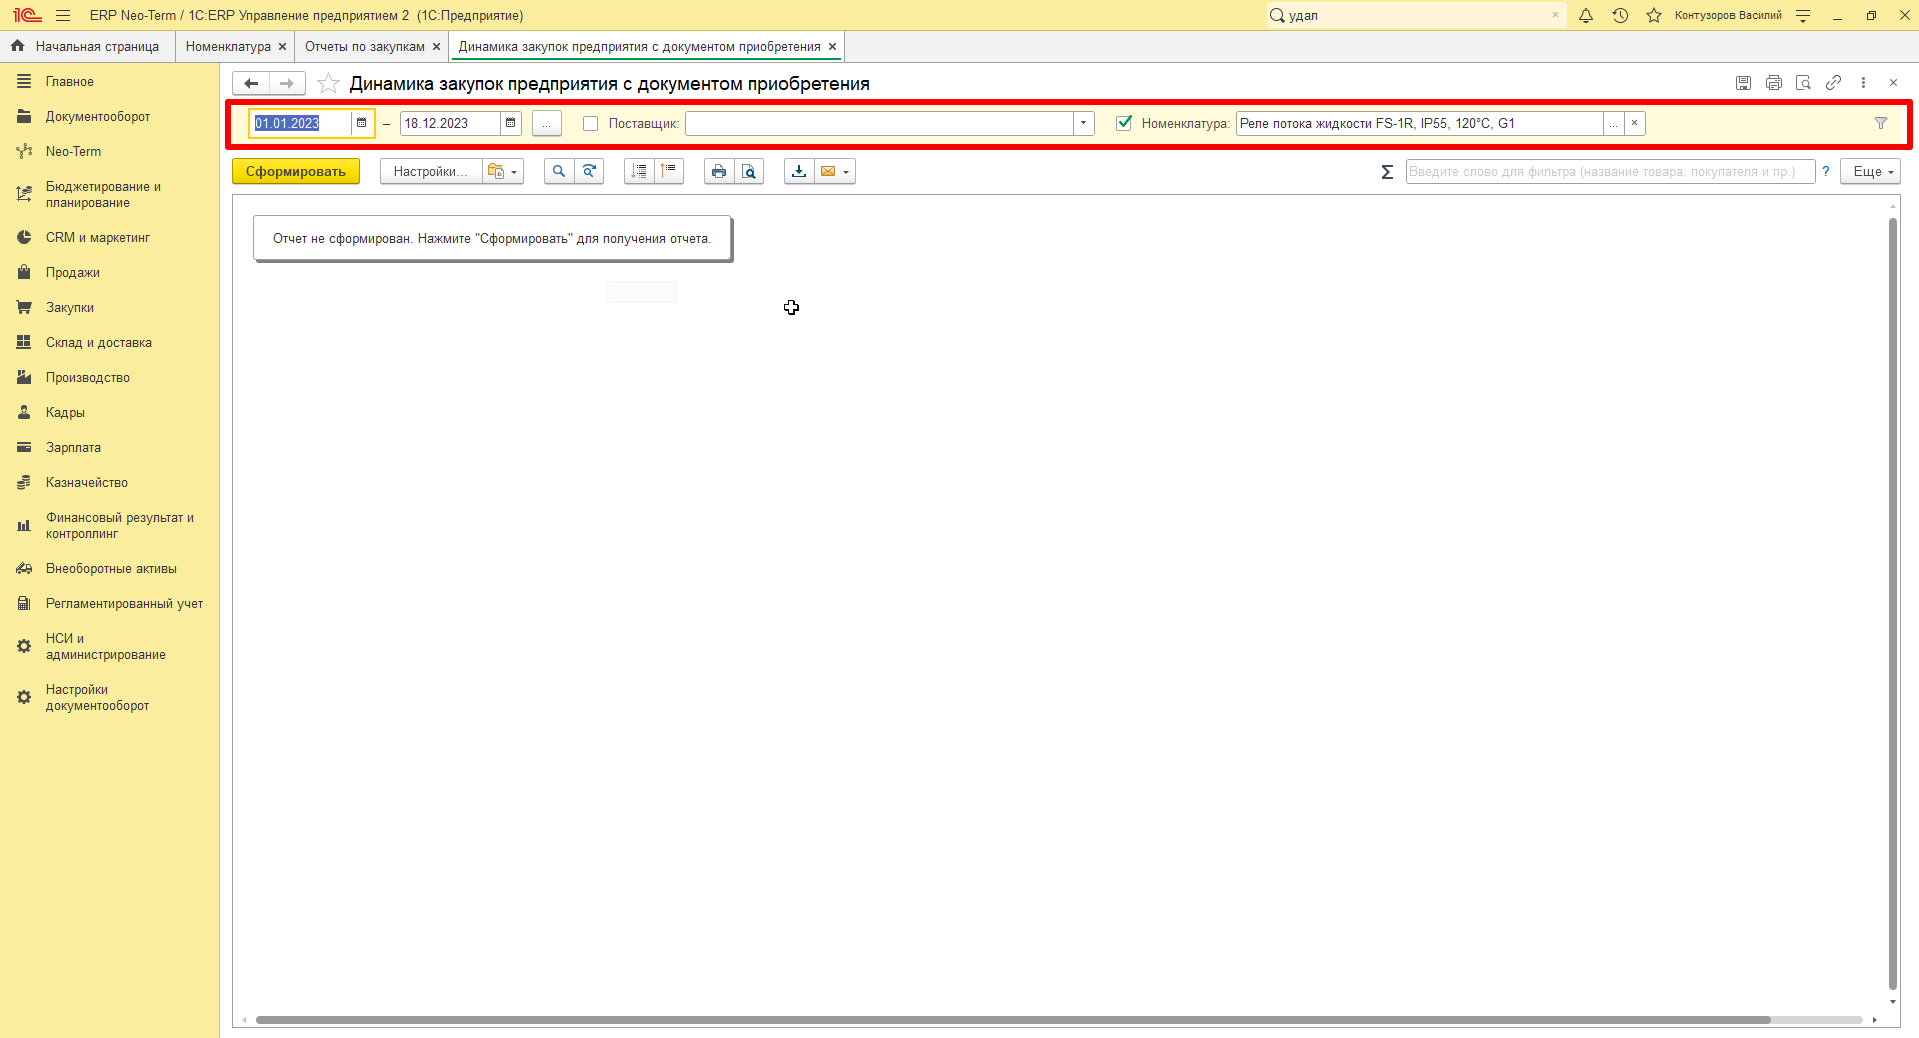Click the find-next refresh search icon
1919x1038 pixels.
(x=590, y=171)
